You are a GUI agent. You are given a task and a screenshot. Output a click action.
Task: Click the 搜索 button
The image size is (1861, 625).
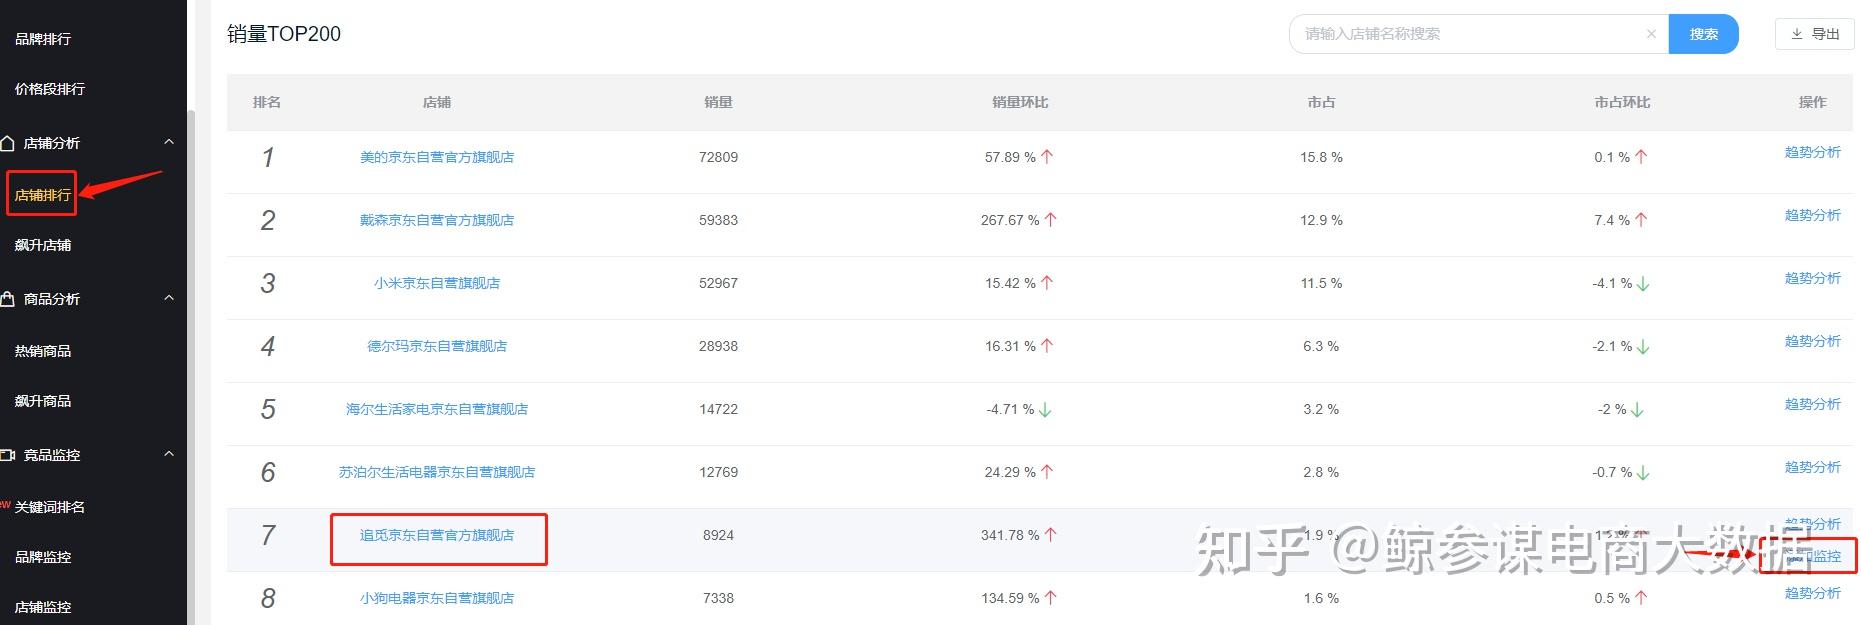pos(1704,34)
